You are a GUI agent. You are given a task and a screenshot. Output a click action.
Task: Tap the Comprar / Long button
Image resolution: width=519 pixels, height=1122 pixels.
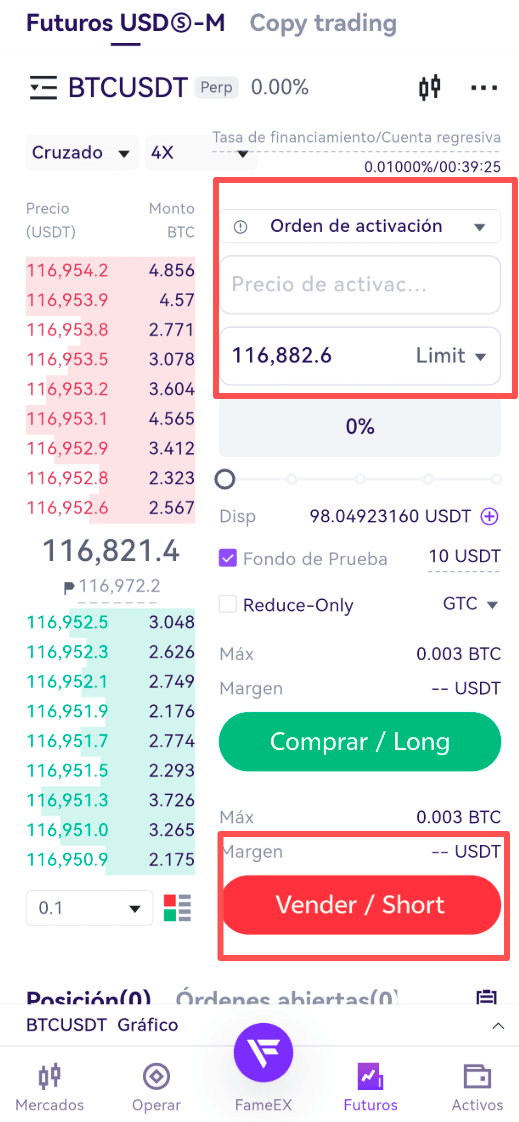click(x=360, y=742)
